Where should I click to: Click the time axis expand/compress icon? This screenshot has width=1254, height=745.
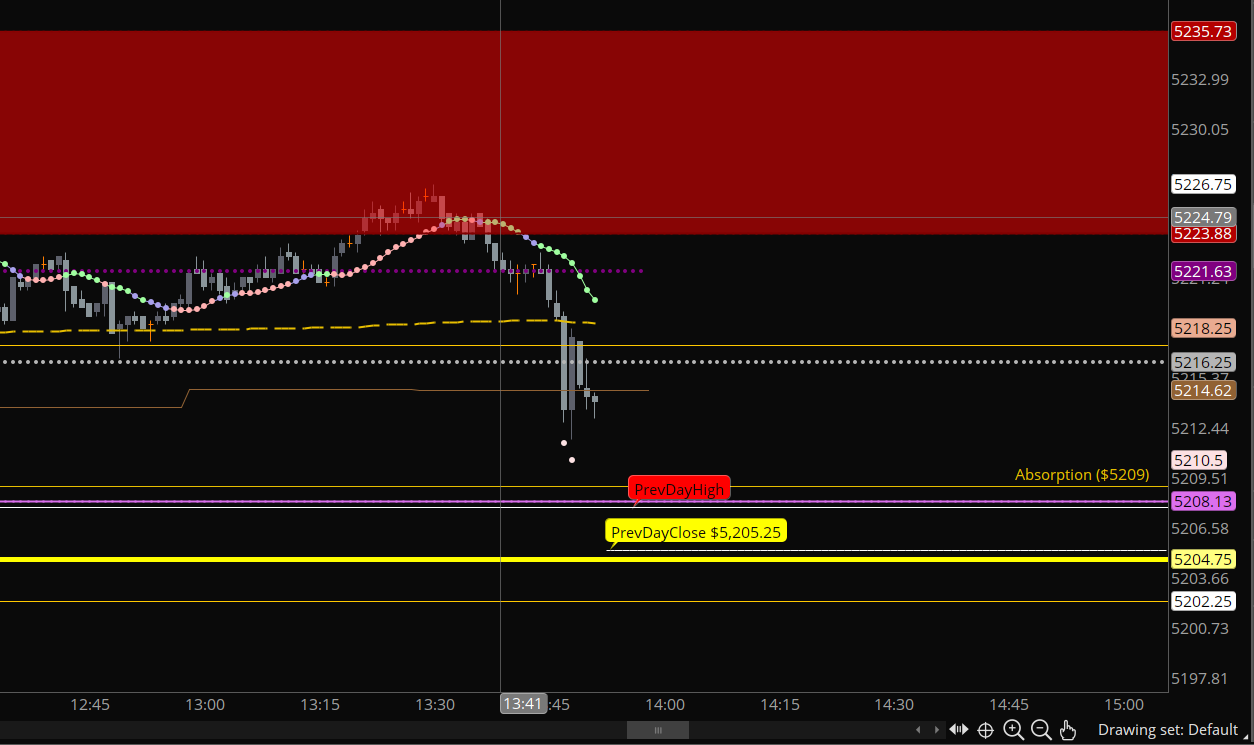coord(958,730)
